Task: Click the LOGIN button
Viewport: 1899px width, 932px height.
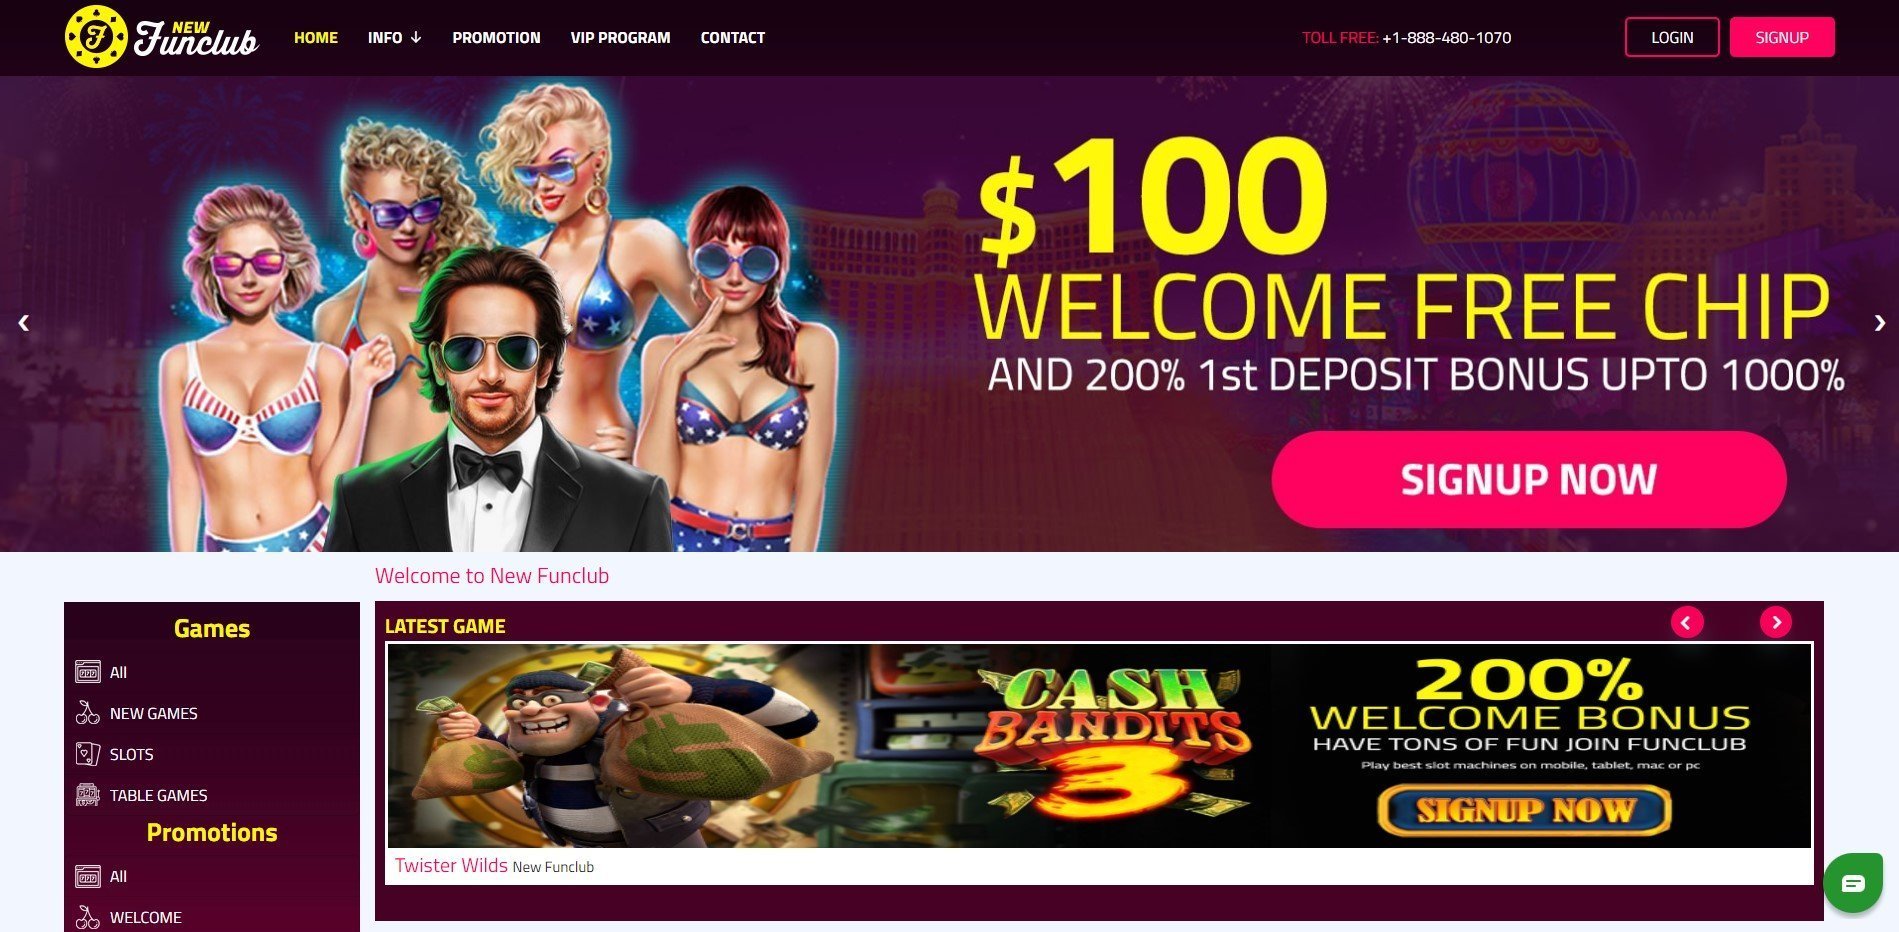Action: tap(1672, 37)
